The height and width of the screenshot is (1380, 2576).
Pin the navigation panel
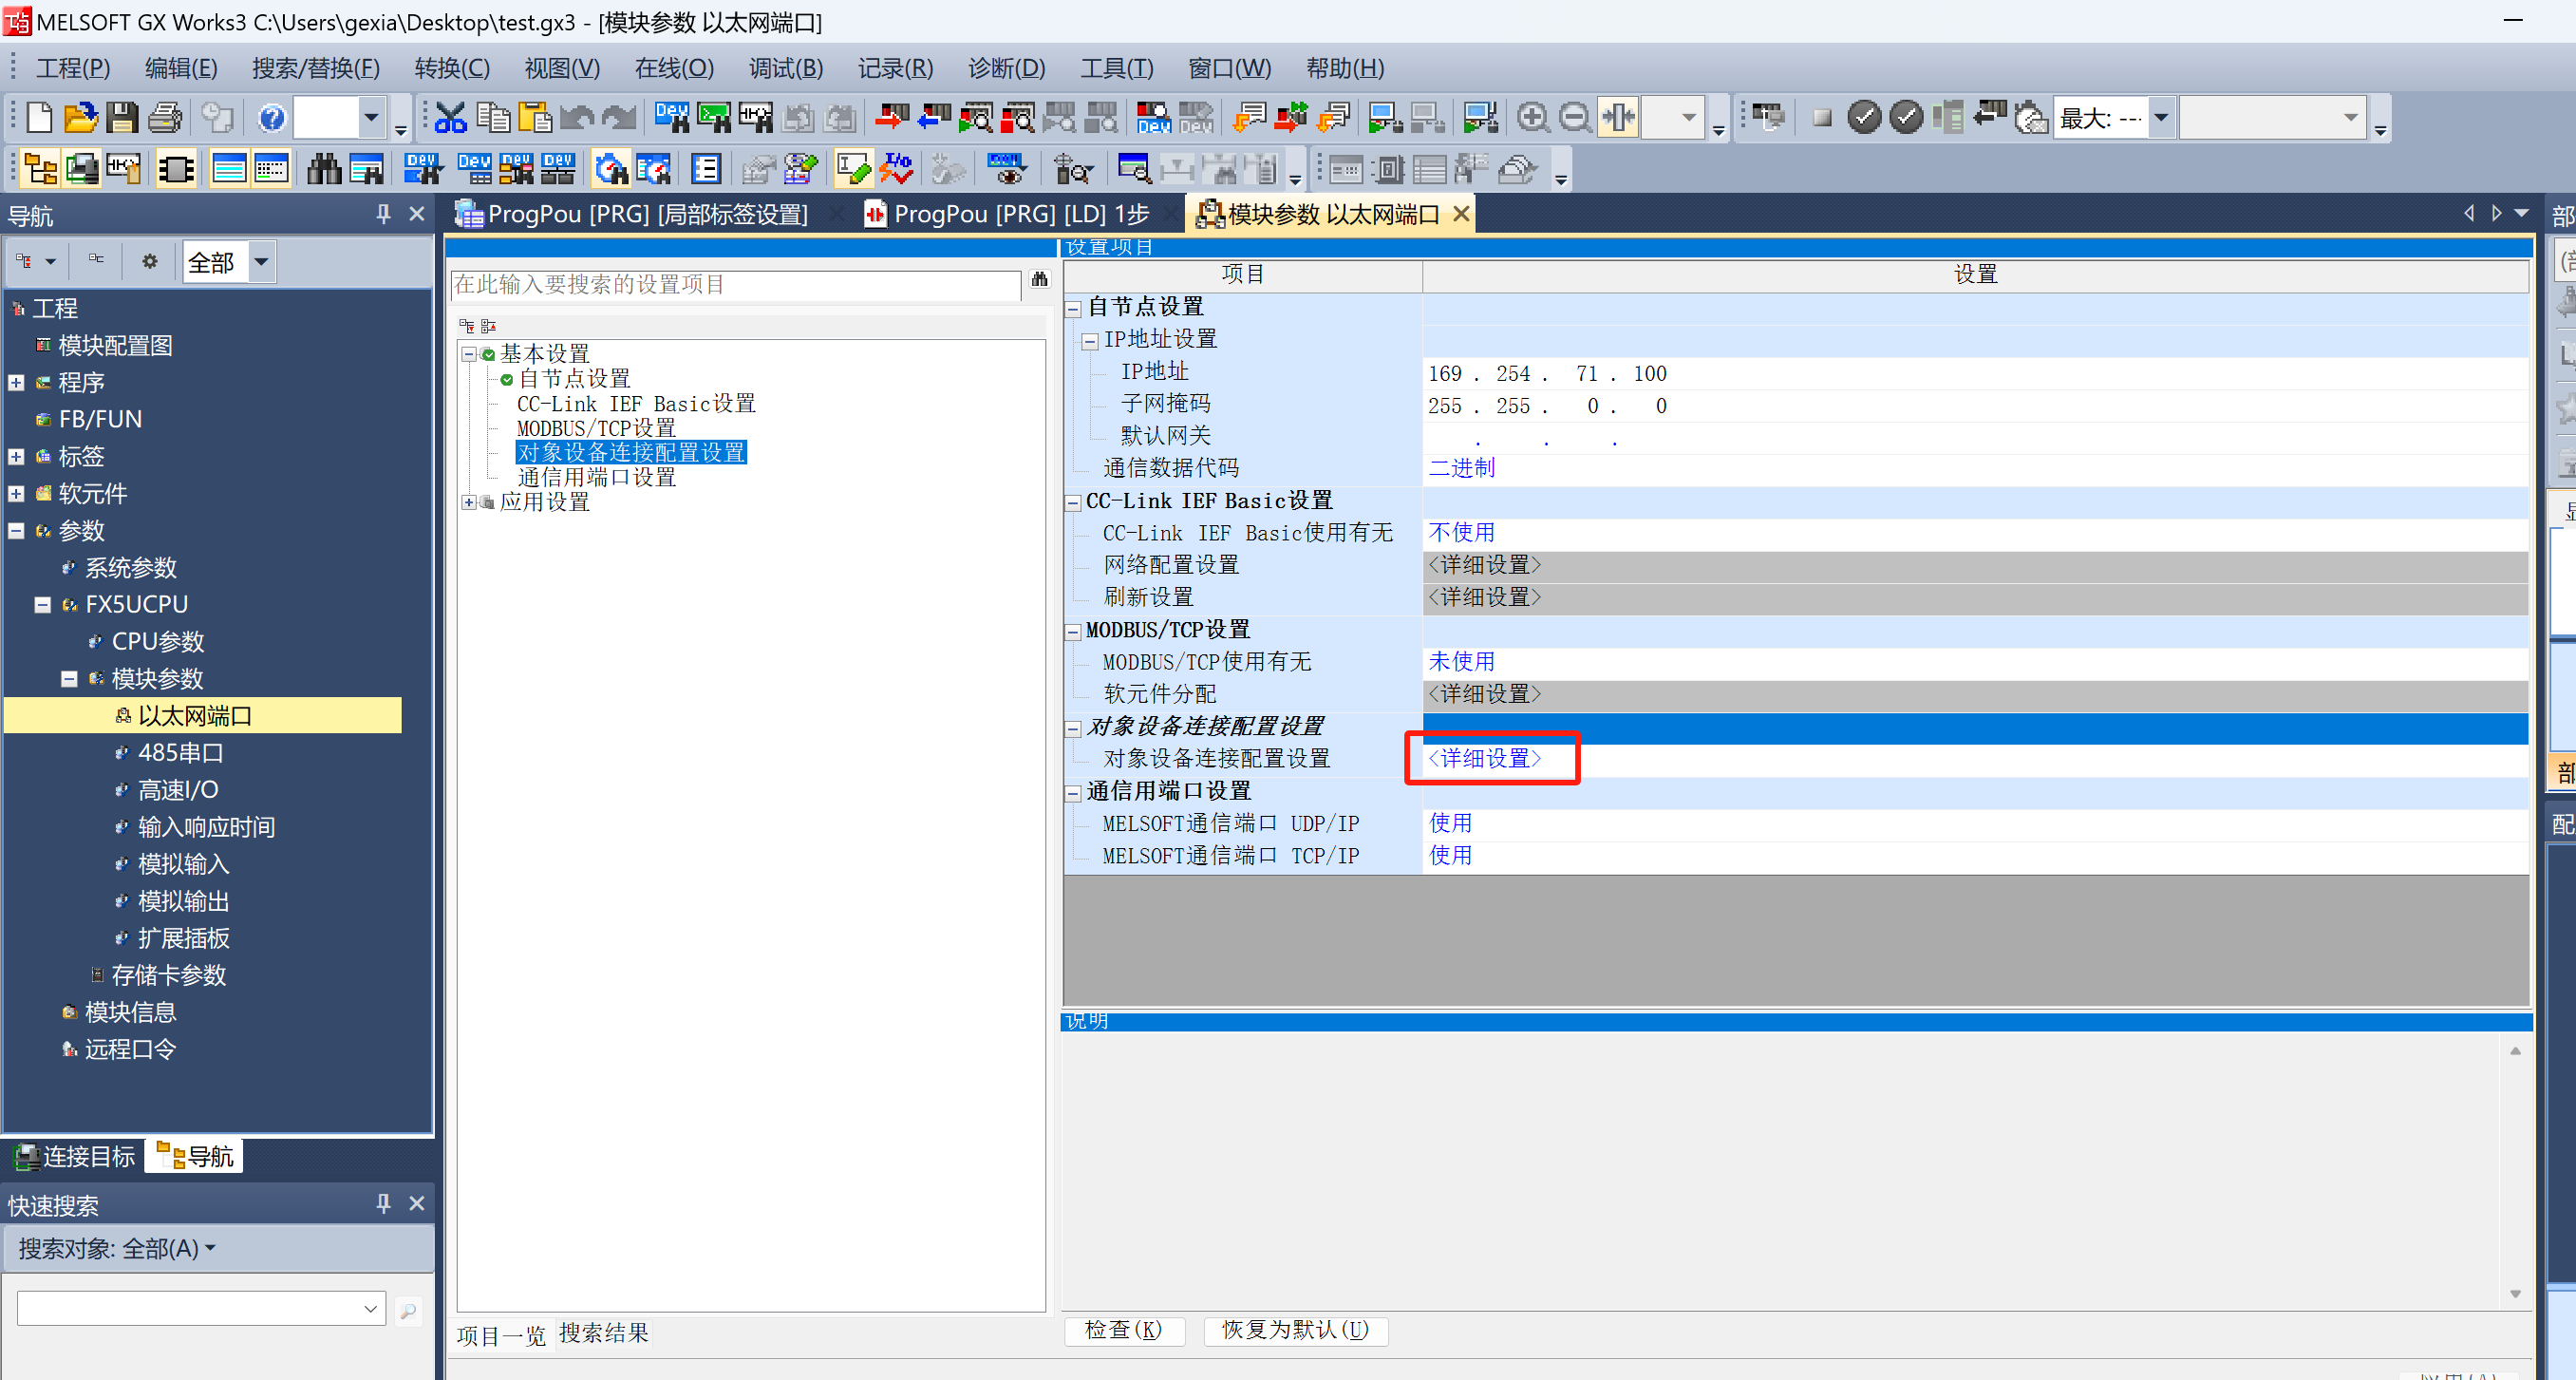(x=383, y=214)
